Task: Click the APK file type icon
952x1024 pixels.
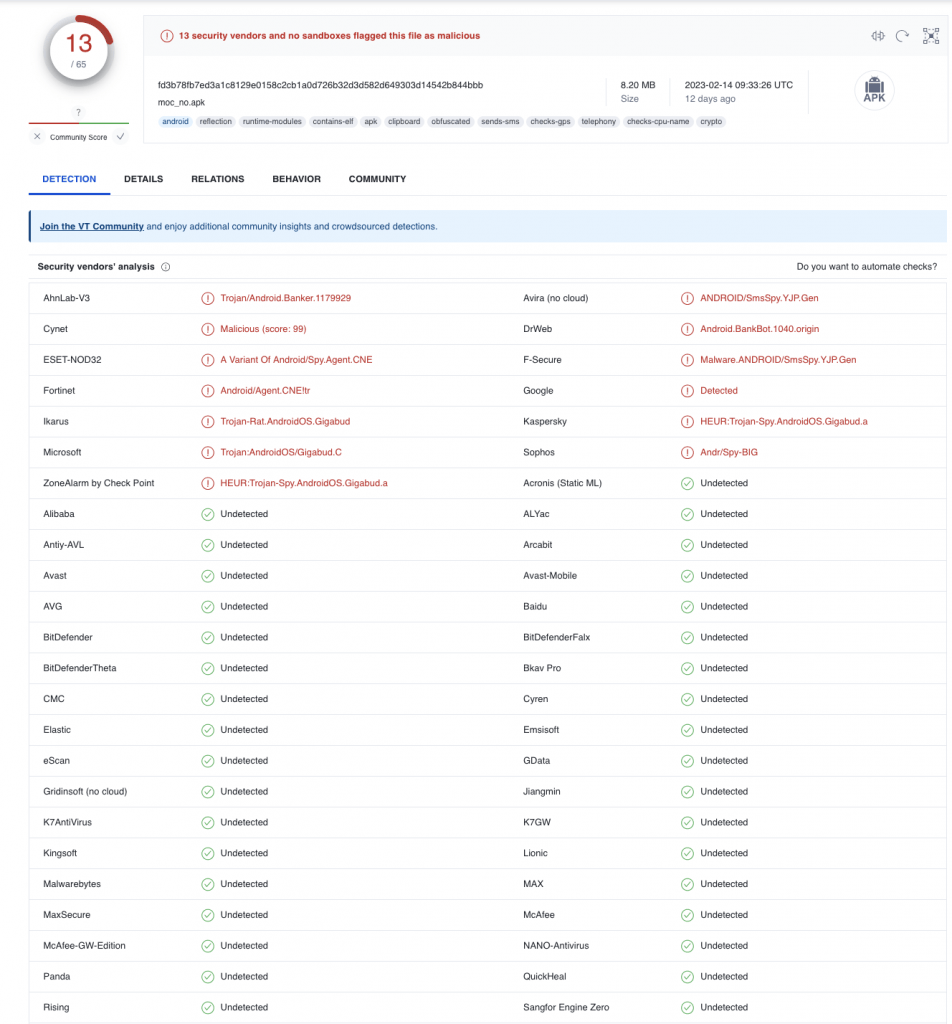Action: tap(874, 90)
